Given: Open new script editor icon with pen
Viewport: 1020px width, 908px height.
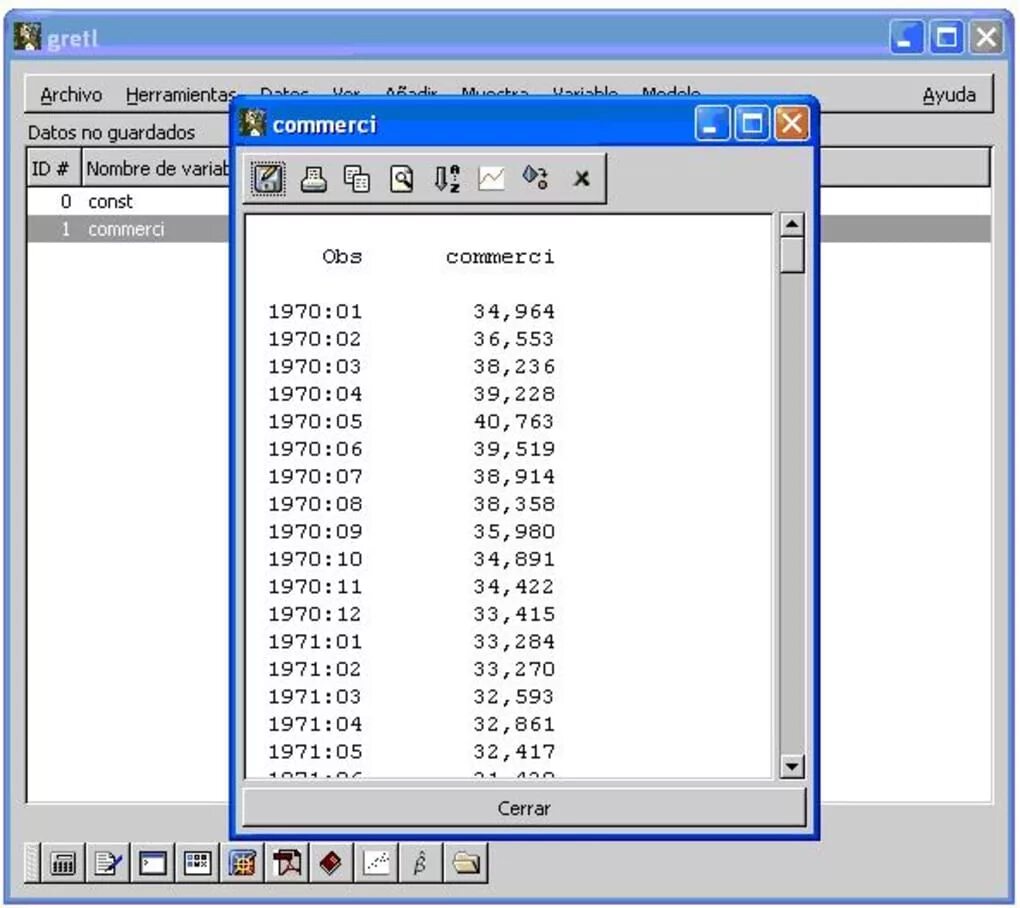Looking at the screenshot, I should pyautogui.click(x=107, y=864).
